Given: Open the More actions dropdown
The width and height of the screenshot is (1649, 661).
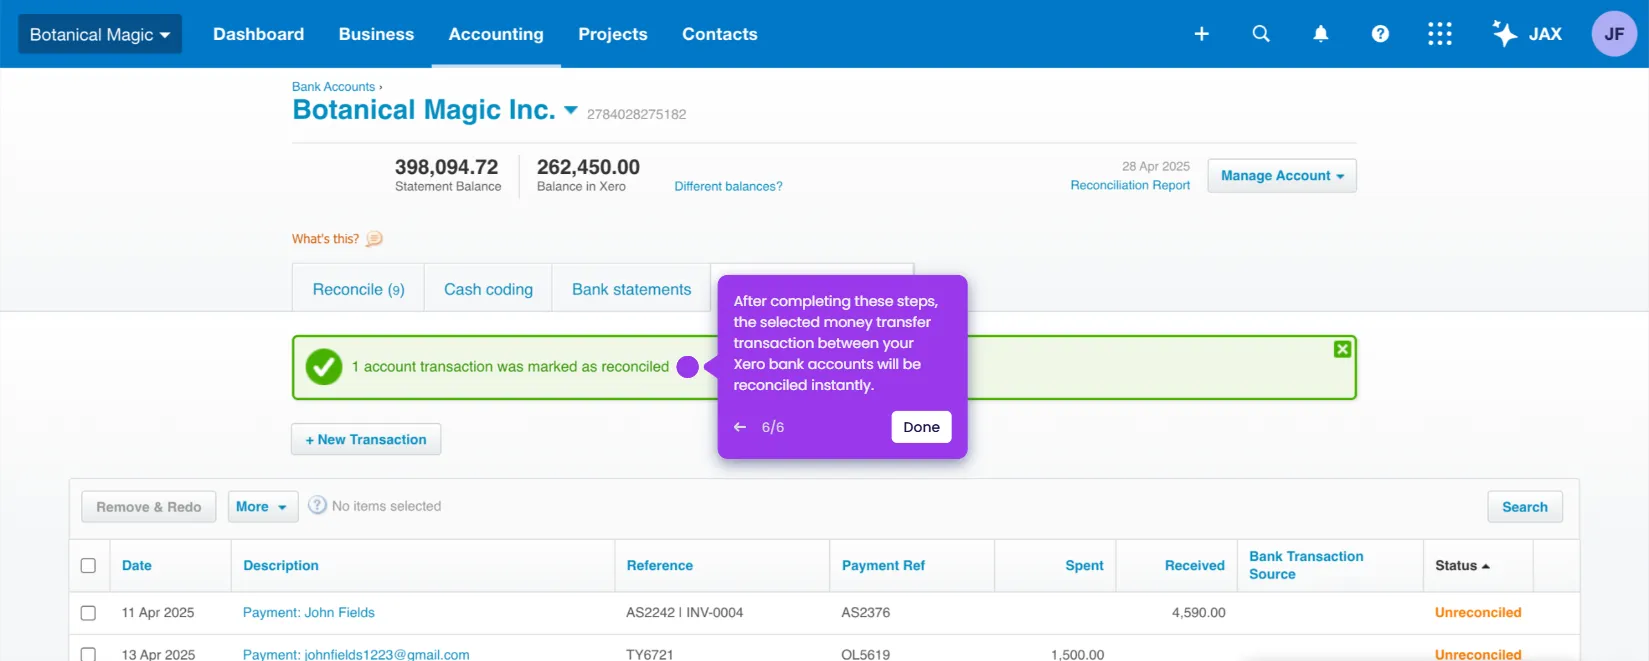Looking at the screenshot, I should 262,507.
